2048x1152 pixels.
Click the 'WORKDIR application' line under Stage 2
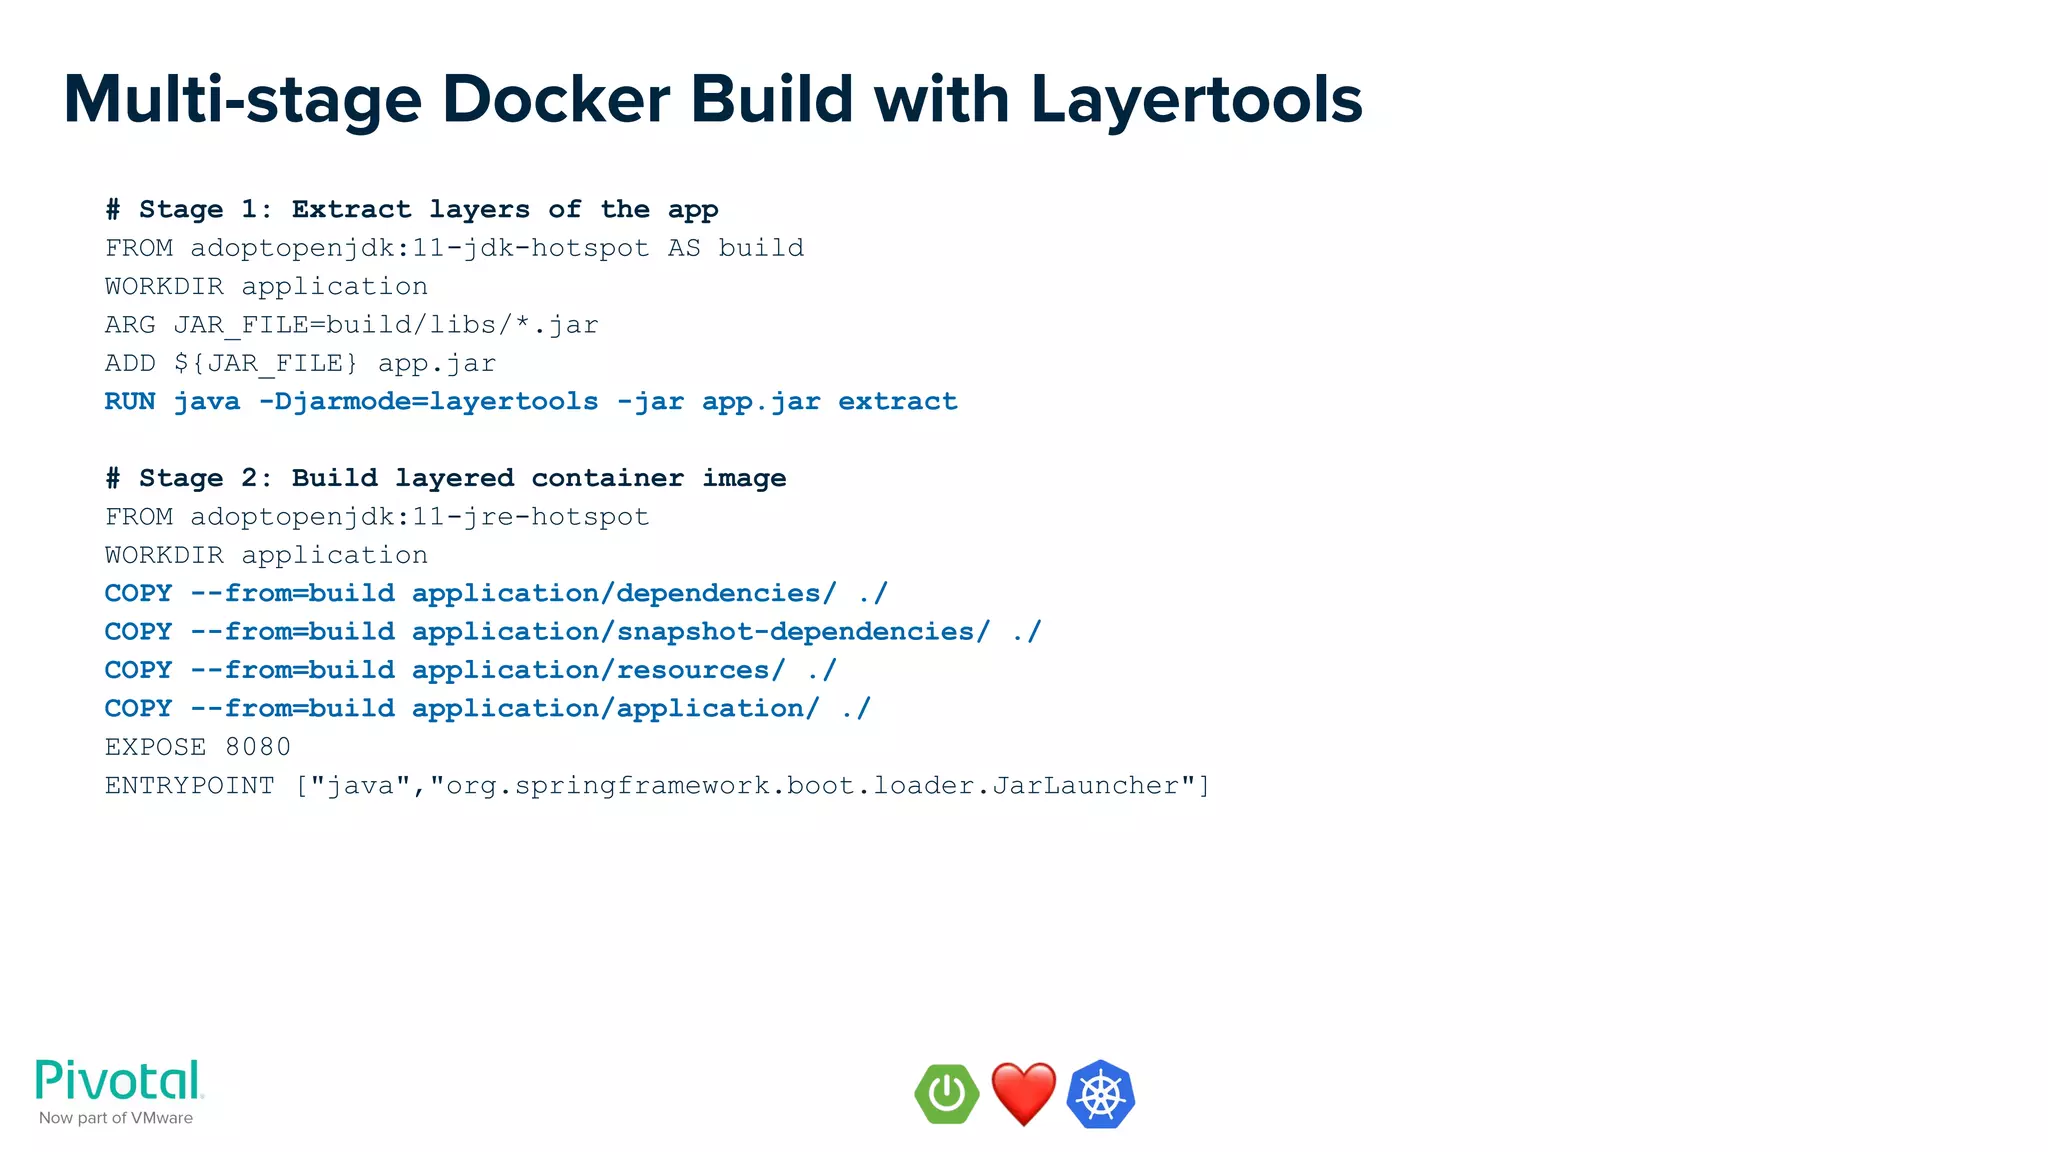266,556
